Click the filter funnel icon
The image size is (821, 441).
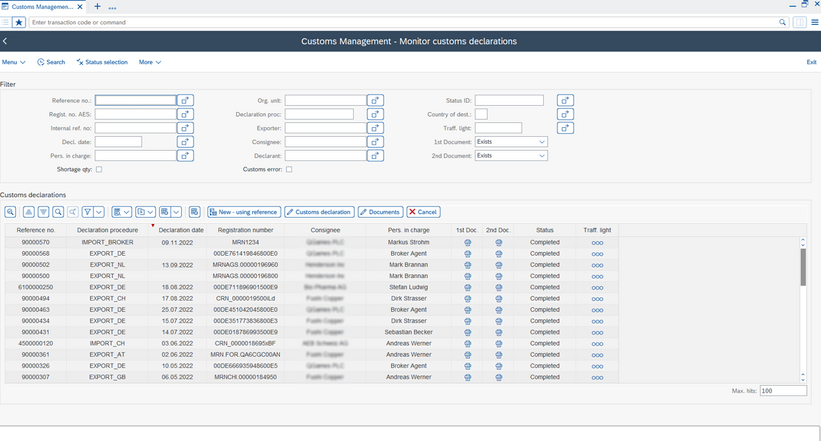pos(87,212)
